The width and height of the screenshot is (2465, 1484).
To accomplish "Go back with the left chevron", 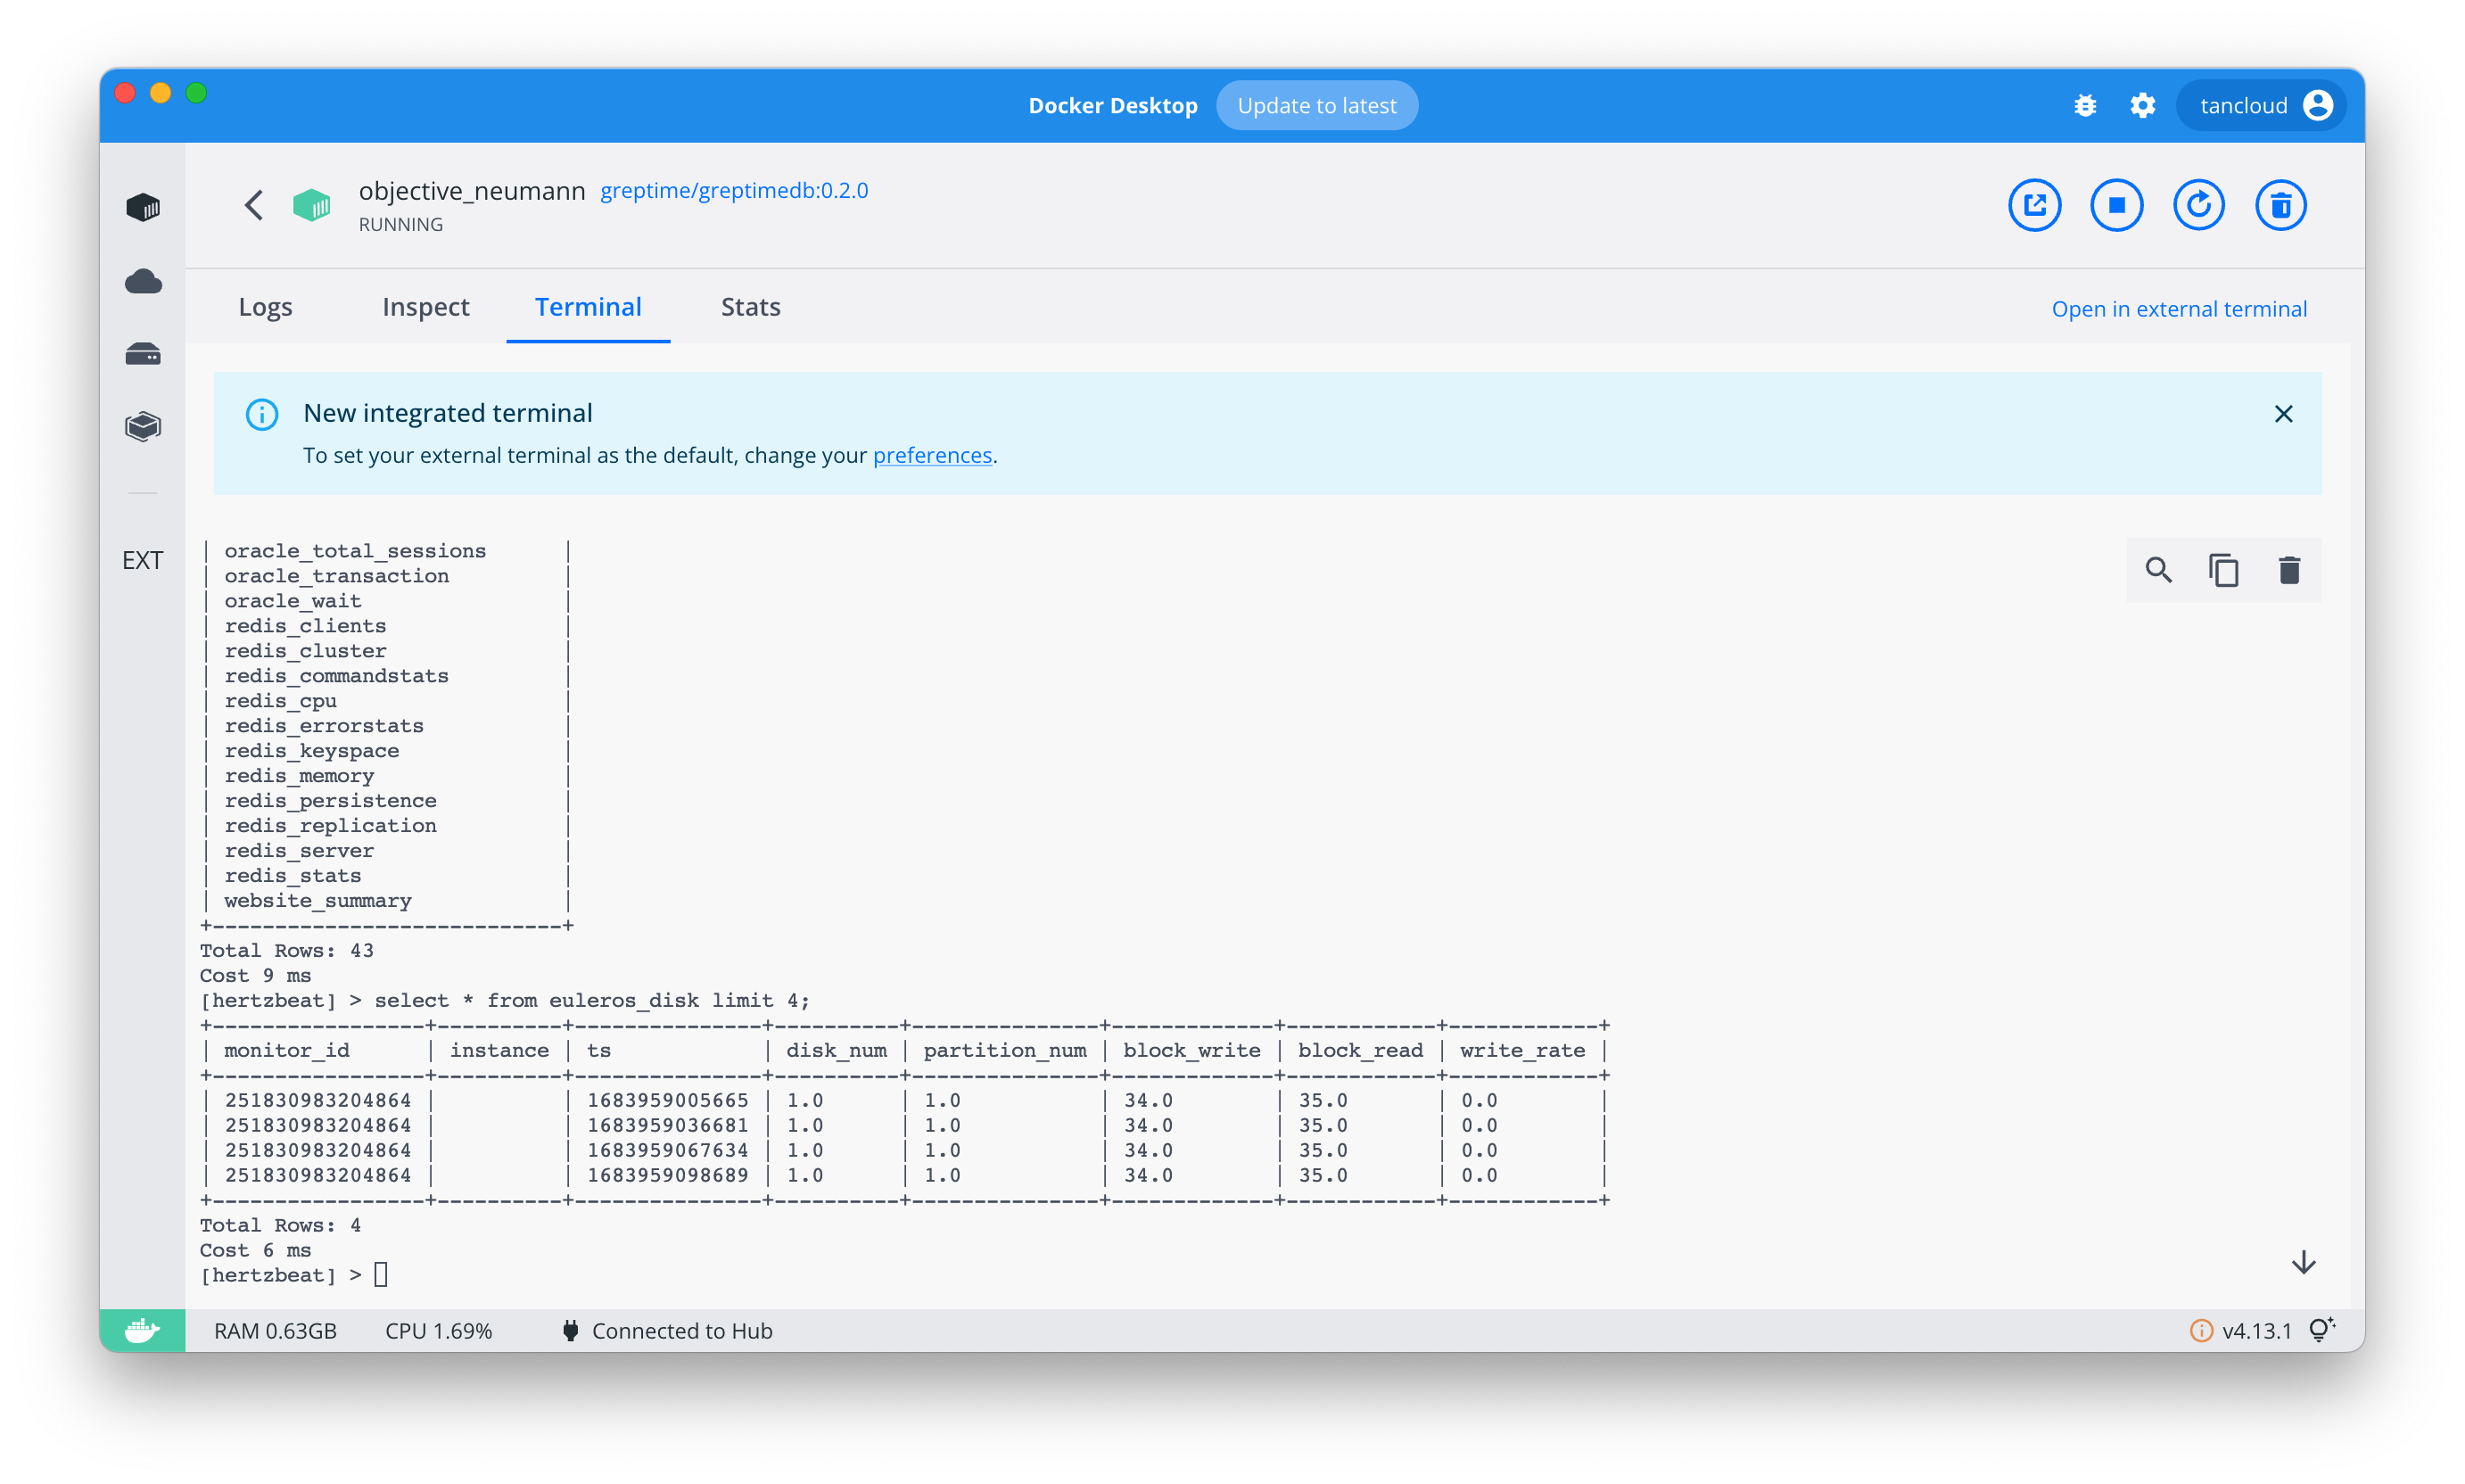I will (254, 205).
